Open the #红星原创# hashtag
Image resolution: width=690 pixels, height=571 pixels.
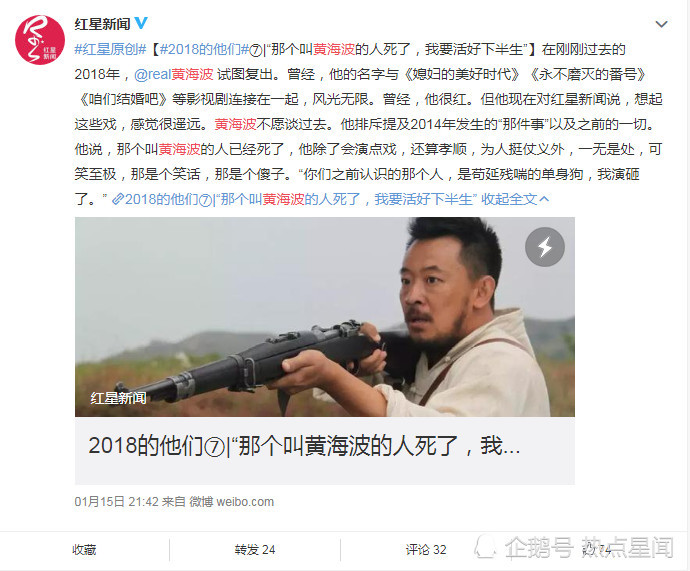110,49
